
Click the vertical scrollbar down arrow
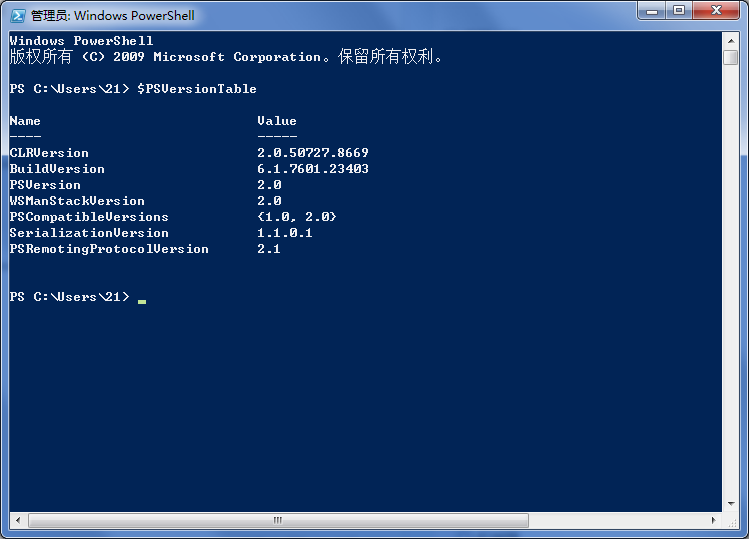point(731,504)
